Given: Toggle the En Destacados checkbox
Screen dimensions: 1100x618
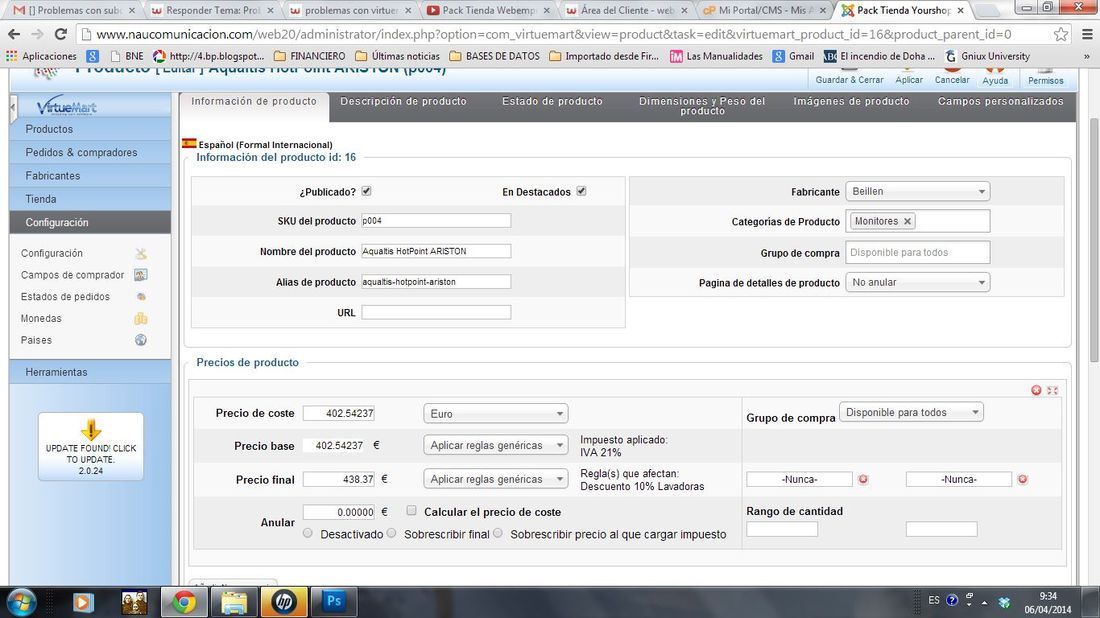Looking at the screenshot, I should pyautogui.click(x=581, y=191).
